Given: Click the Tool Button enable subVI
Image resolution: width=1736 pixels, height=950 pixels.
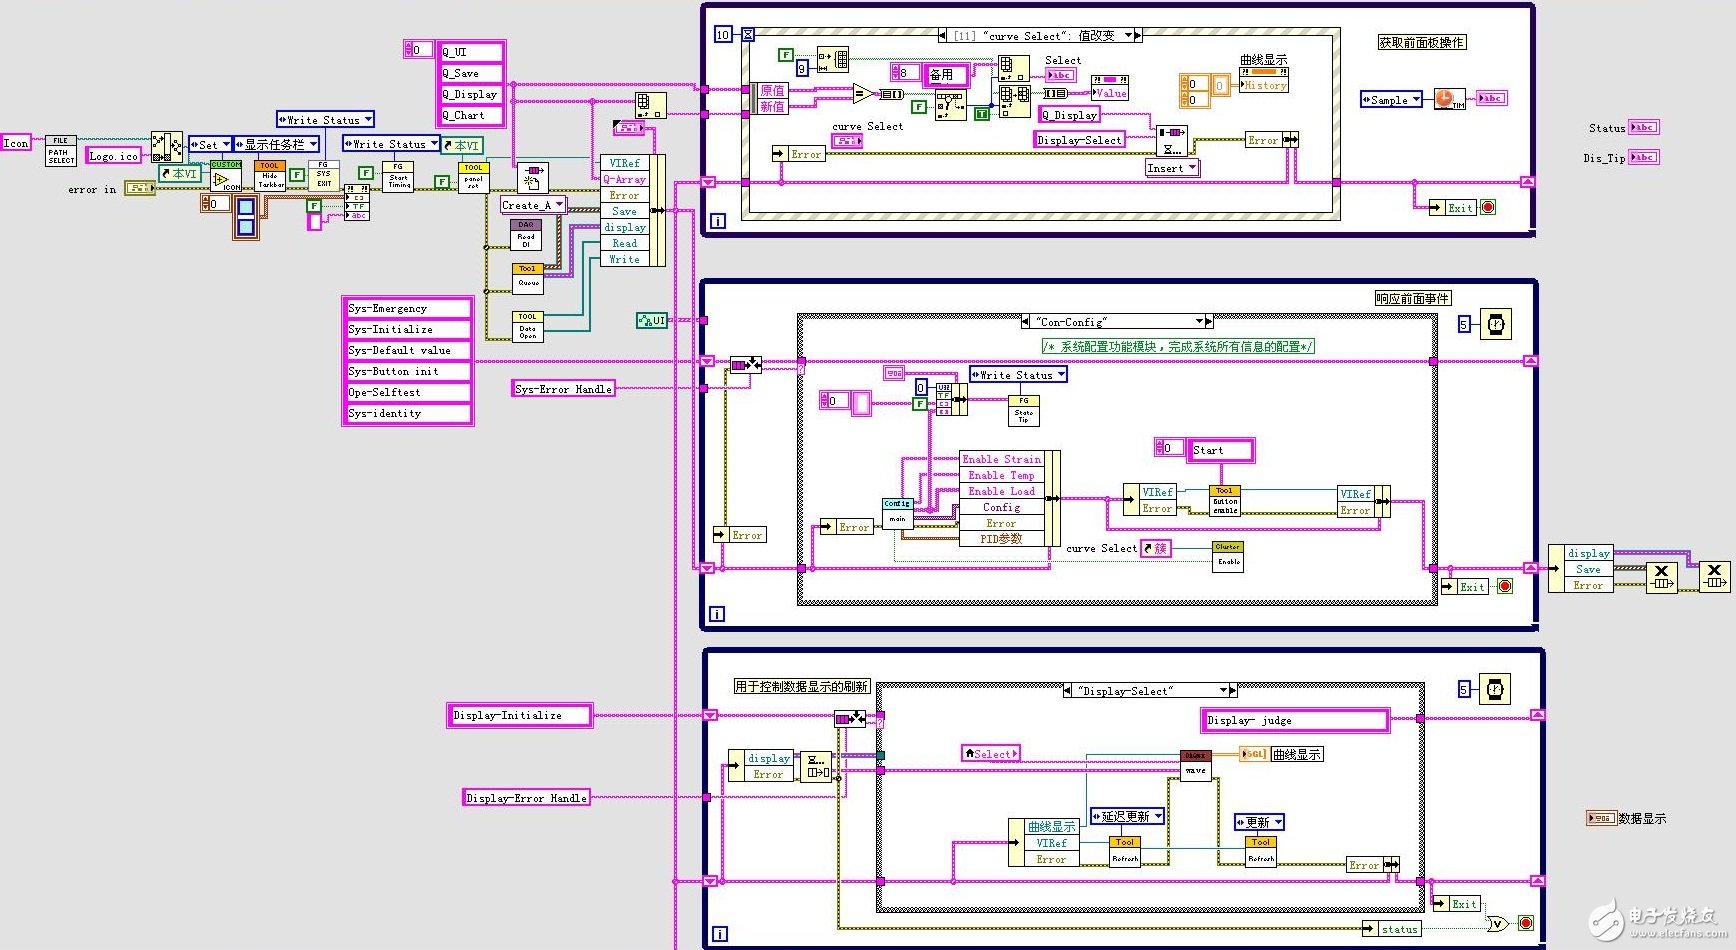Looking at the screenshot, I should coord(1225,501).
